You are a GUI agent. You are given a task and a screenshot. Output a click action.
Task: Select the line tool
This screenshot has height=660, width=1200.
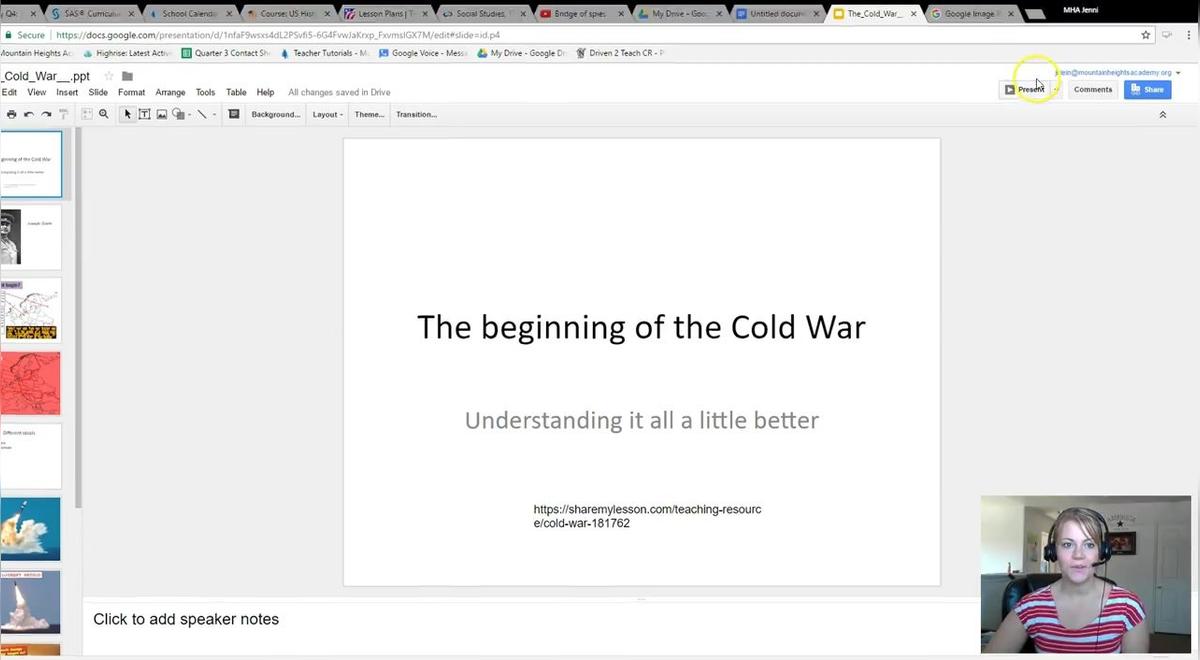pyautogui.click(x=200, y=114)
